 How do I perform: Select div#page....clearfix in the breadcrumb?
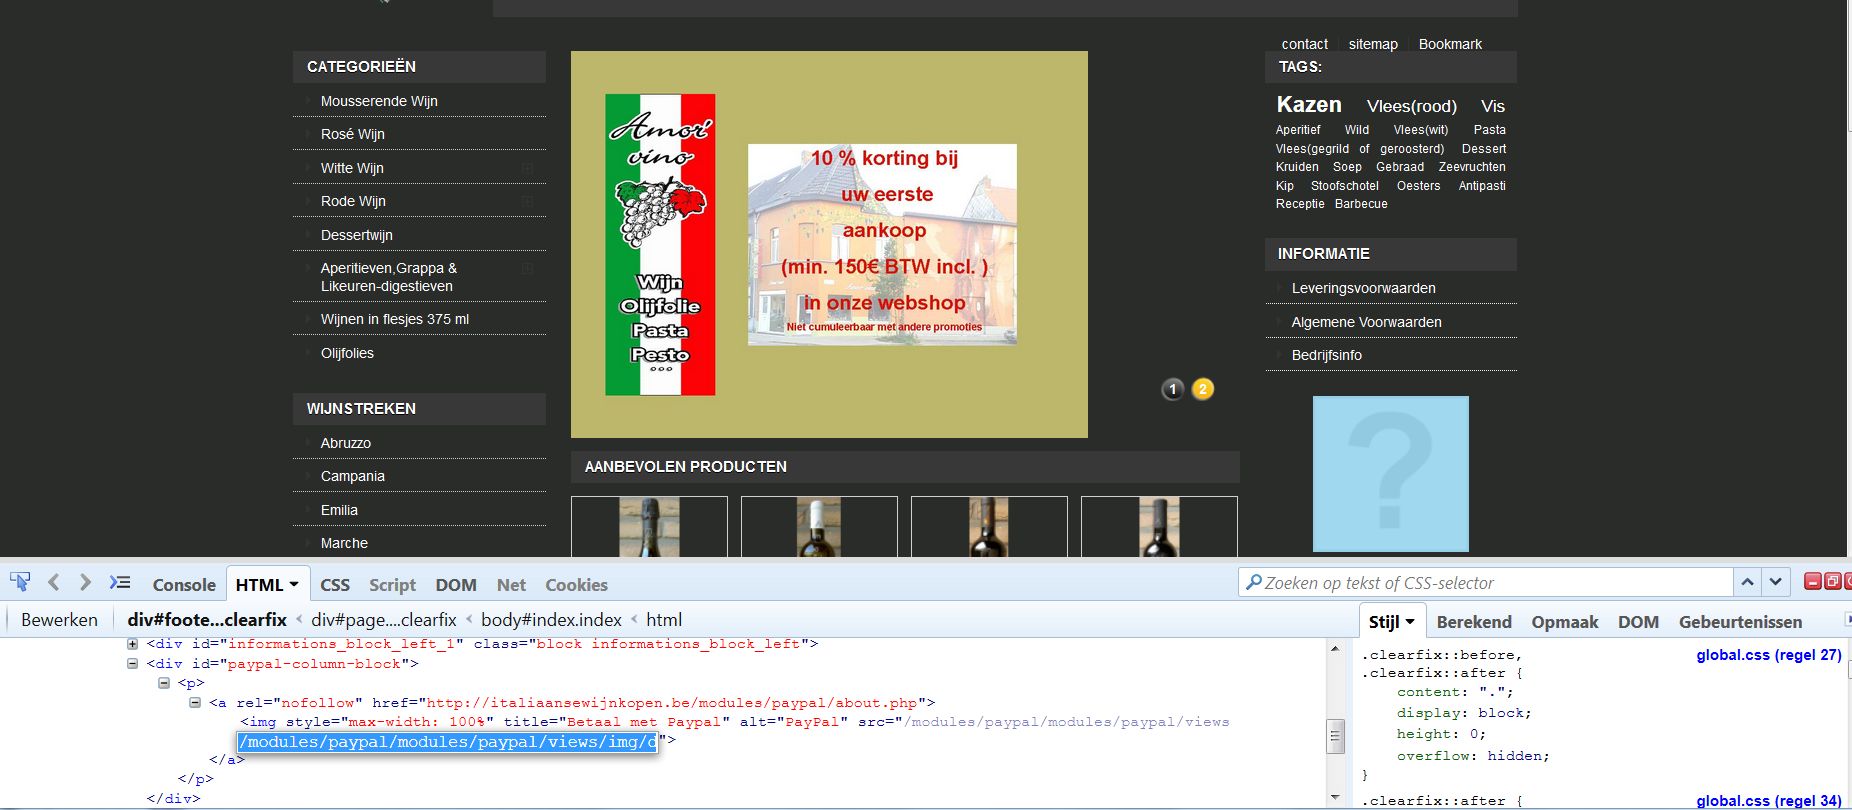(383, 620)
